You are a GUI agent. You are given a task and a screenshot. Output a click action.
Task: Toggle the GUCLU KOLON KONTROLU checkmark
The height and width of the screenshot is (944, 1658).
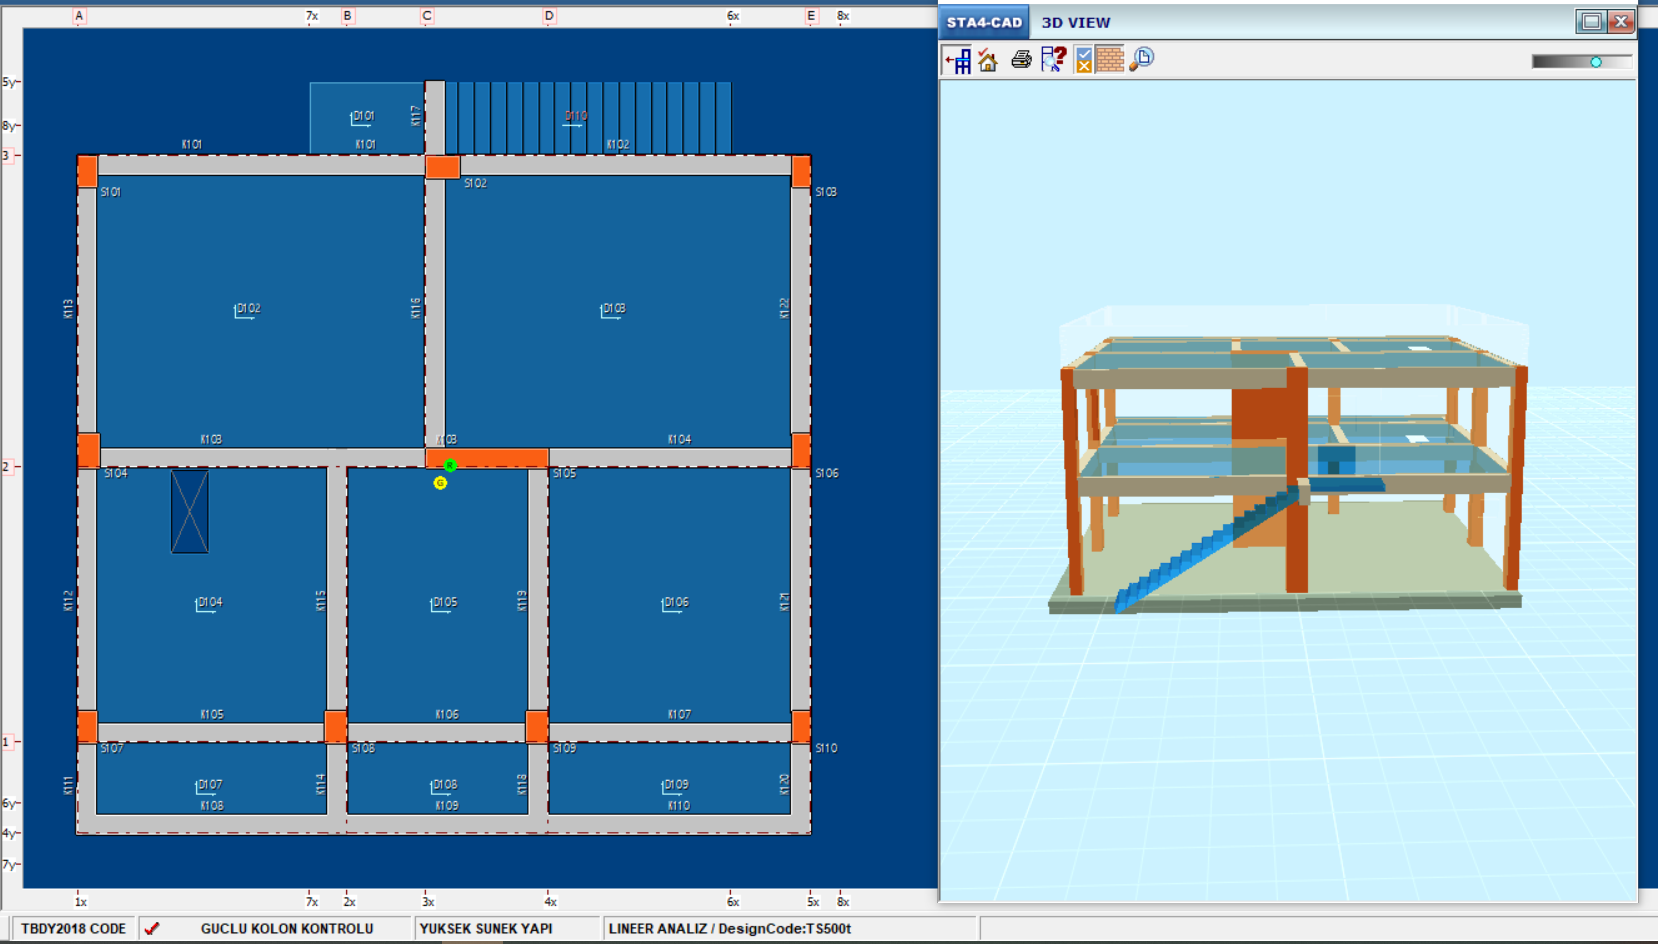click(x=152, y=928)
